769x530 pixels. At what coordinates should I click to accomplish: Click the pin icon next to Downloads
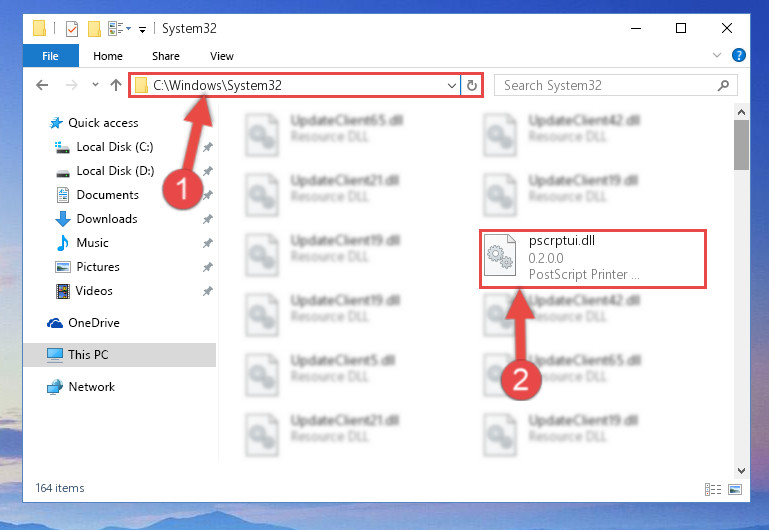click(208, 219)
